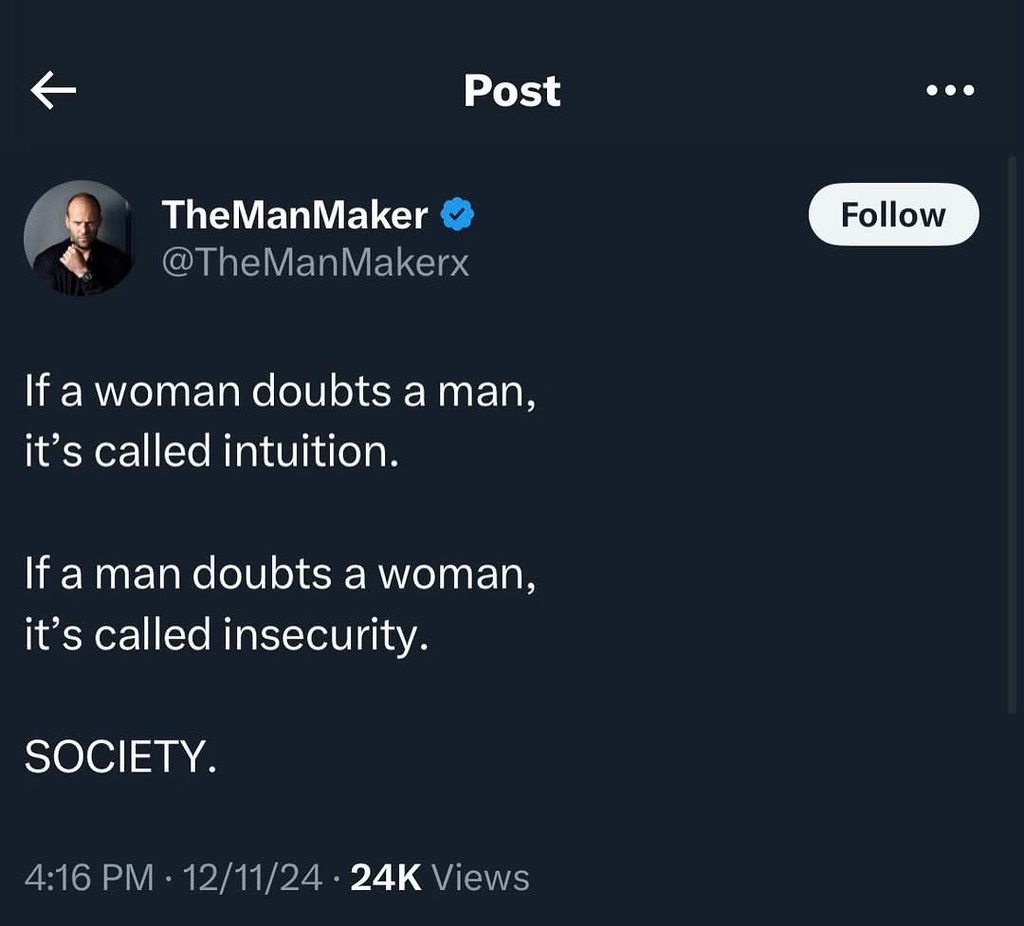
Task: Open TheManMaker's profile picture
Action: tap(79, 238)
